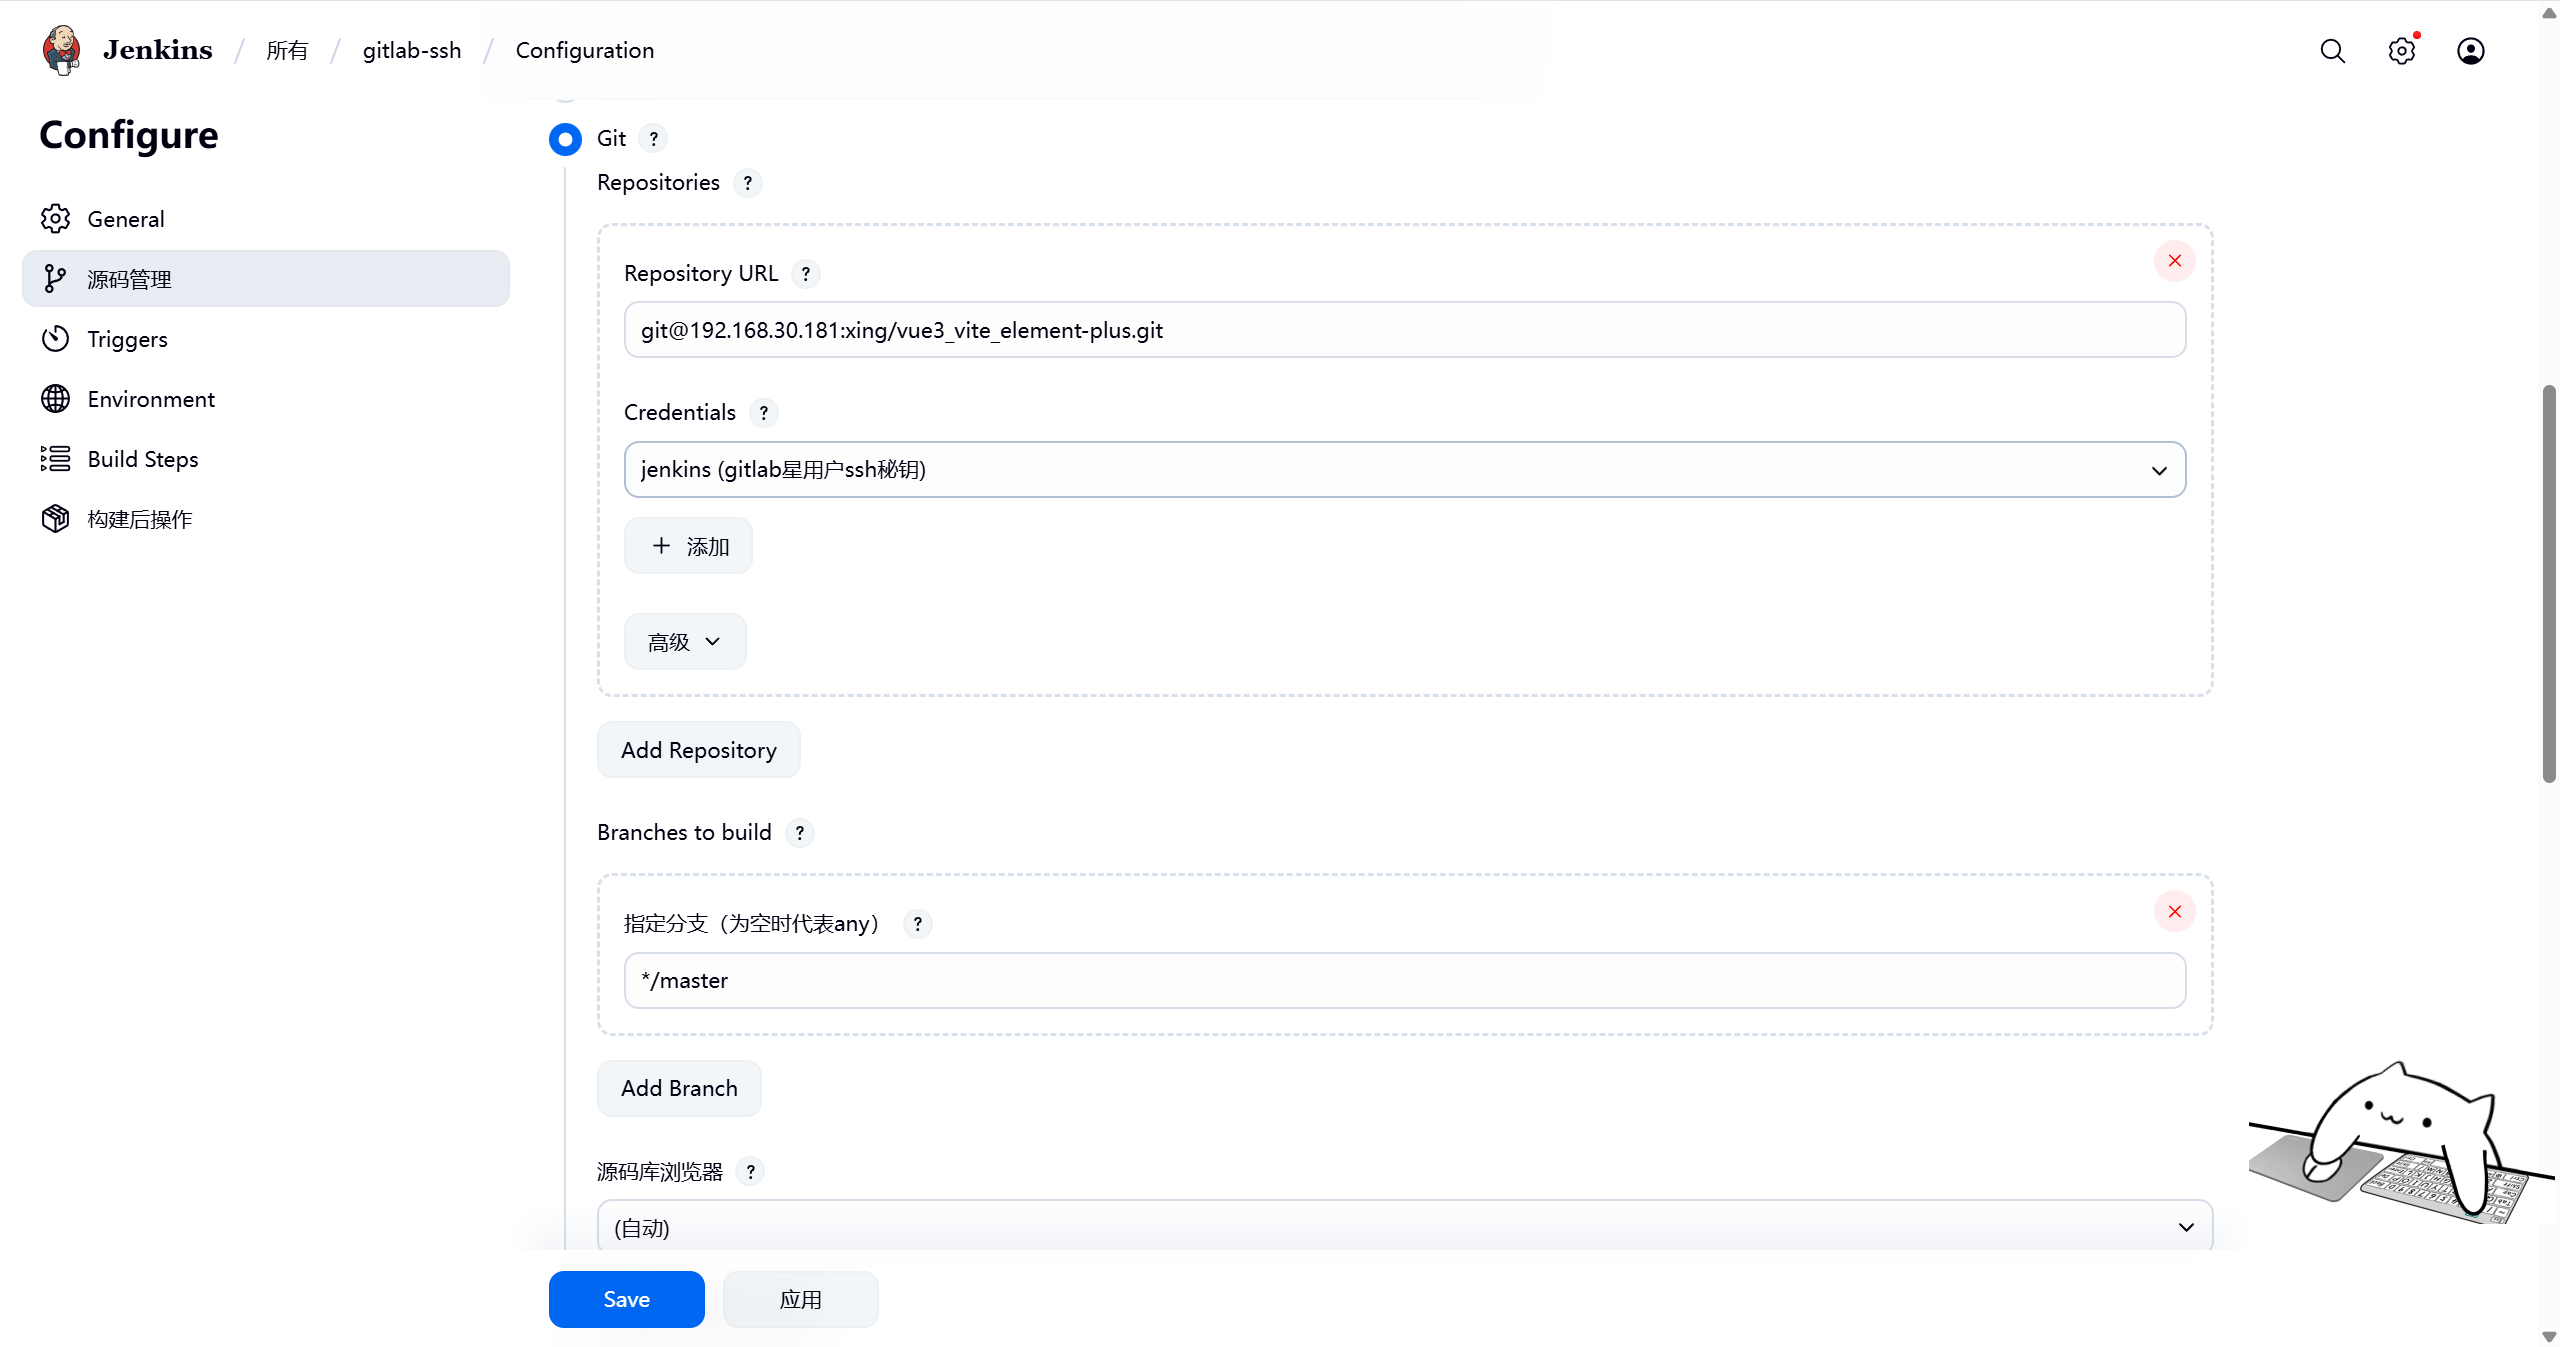Expand the 高级 advanced section

(x=685, y=642)
